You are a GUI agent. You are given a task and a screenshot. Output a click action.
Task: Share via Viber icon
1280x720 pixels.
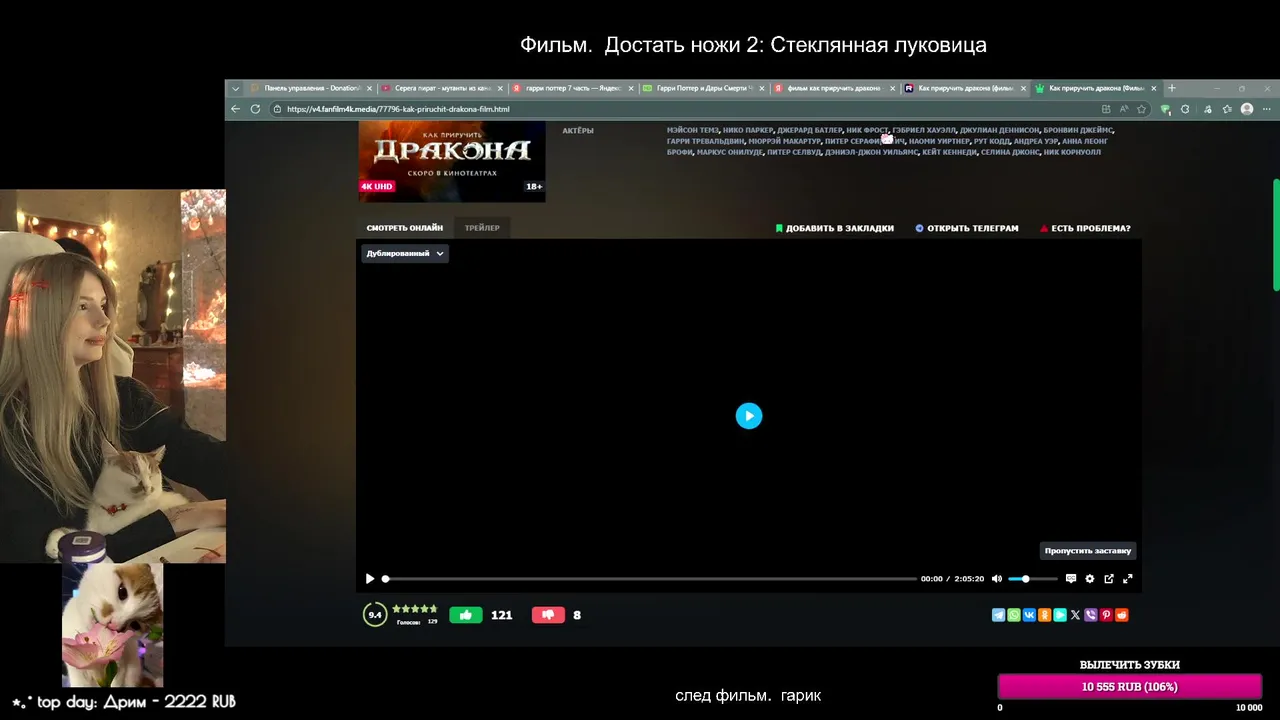pyautogui.click(x=1091, y=615)
